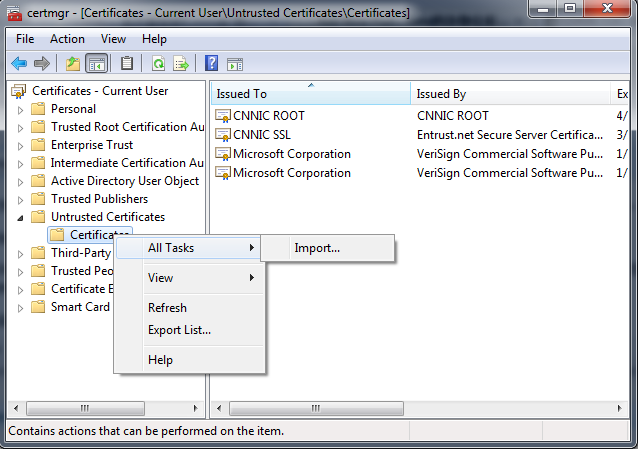This screenshot has width=638, height=449.
Task: Click the Refresh toolbar icon
Action: 158,64
